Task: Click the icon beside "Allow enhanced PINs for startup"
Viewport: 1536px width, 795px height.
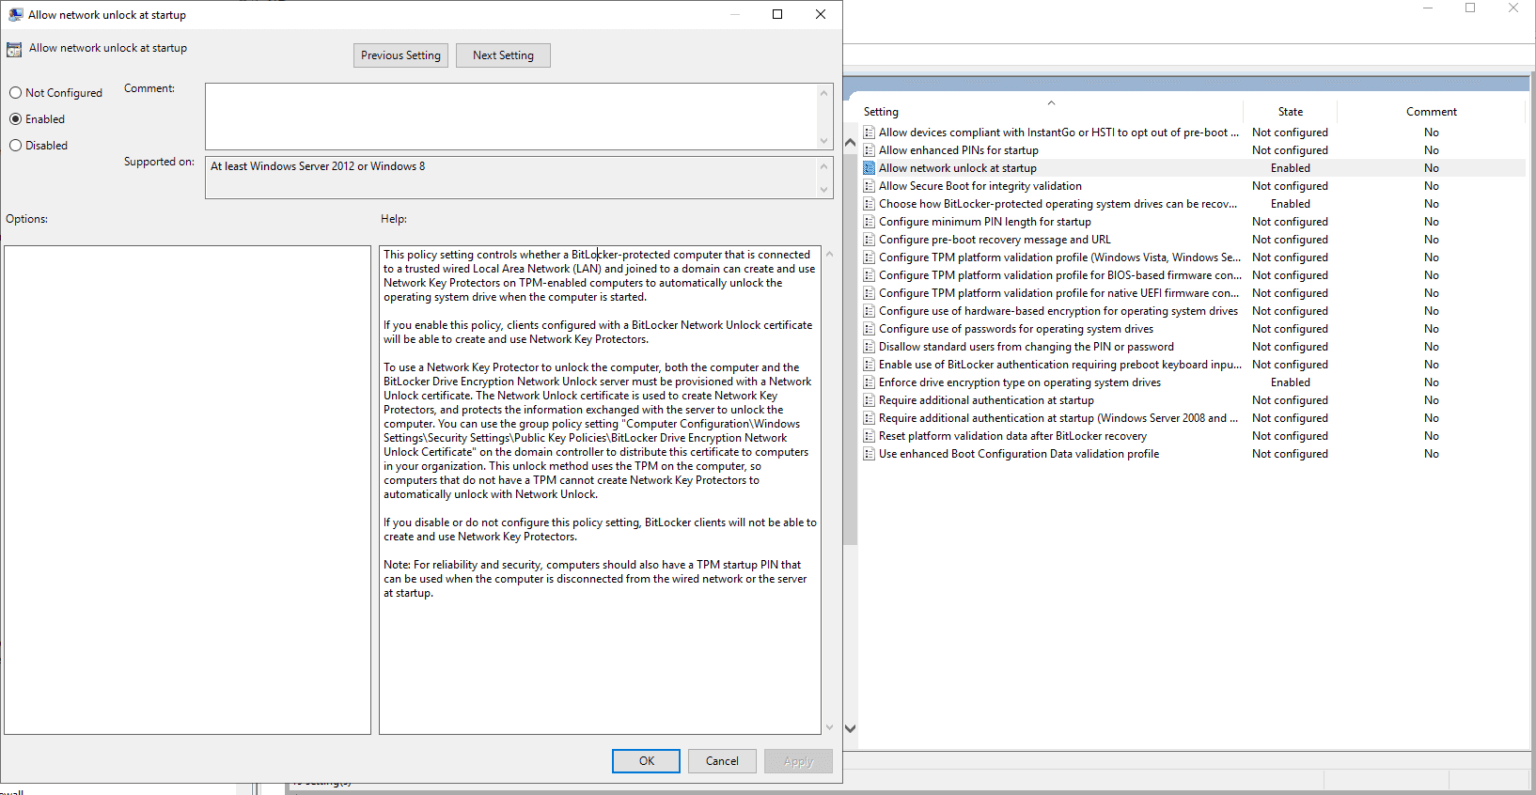Action: [868, 150]
